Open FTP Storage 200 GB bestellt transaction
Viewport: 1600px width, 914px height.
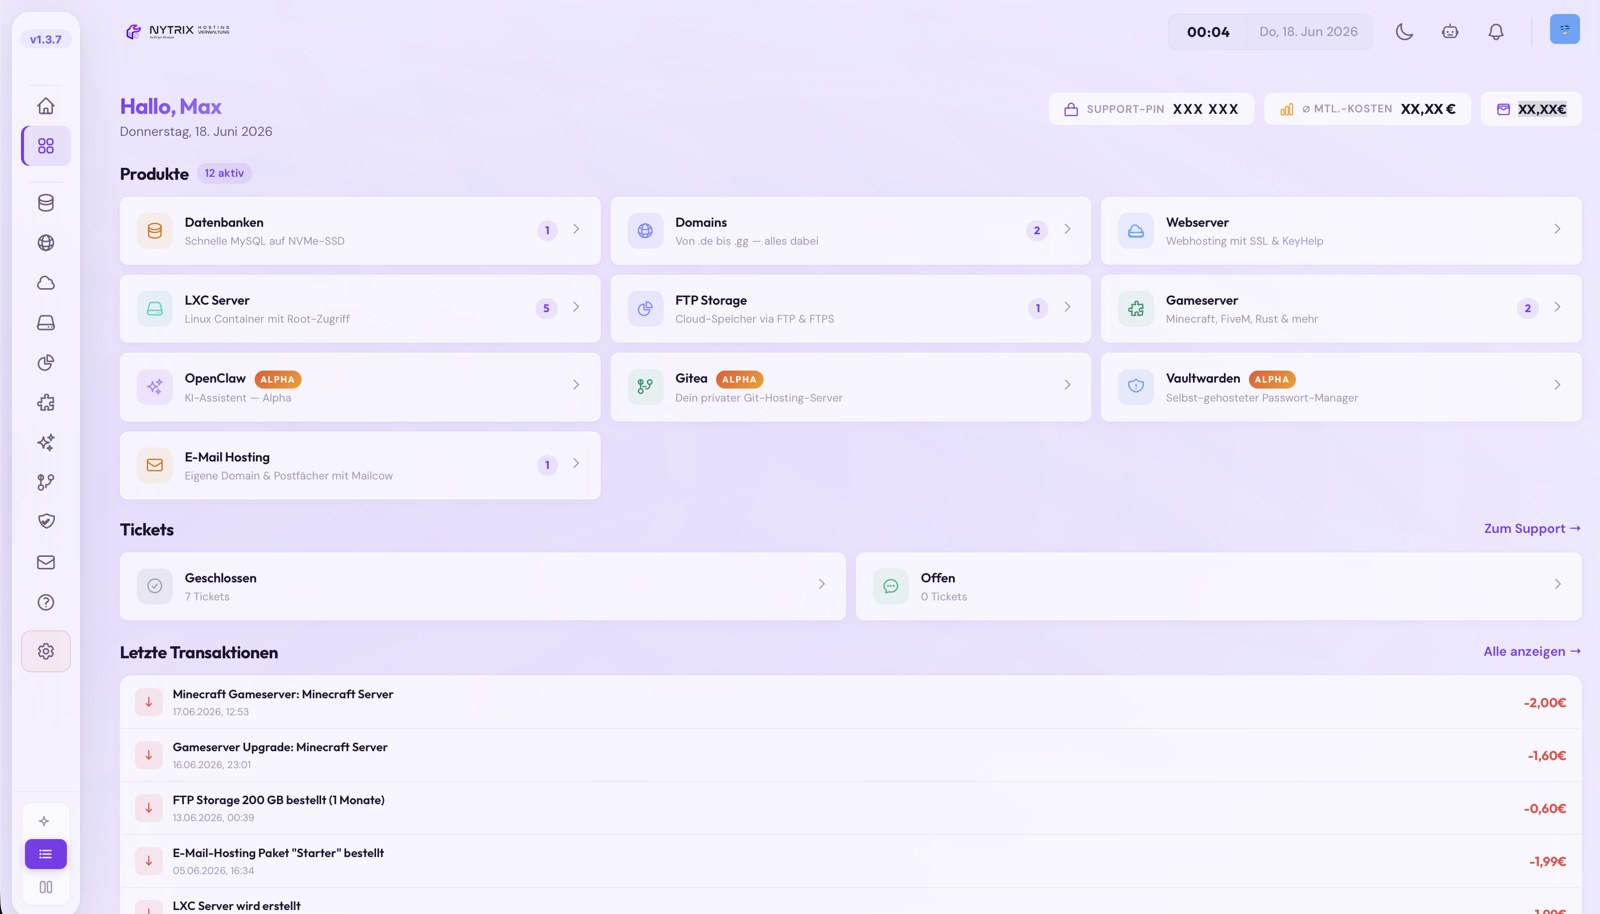point(850,808)
